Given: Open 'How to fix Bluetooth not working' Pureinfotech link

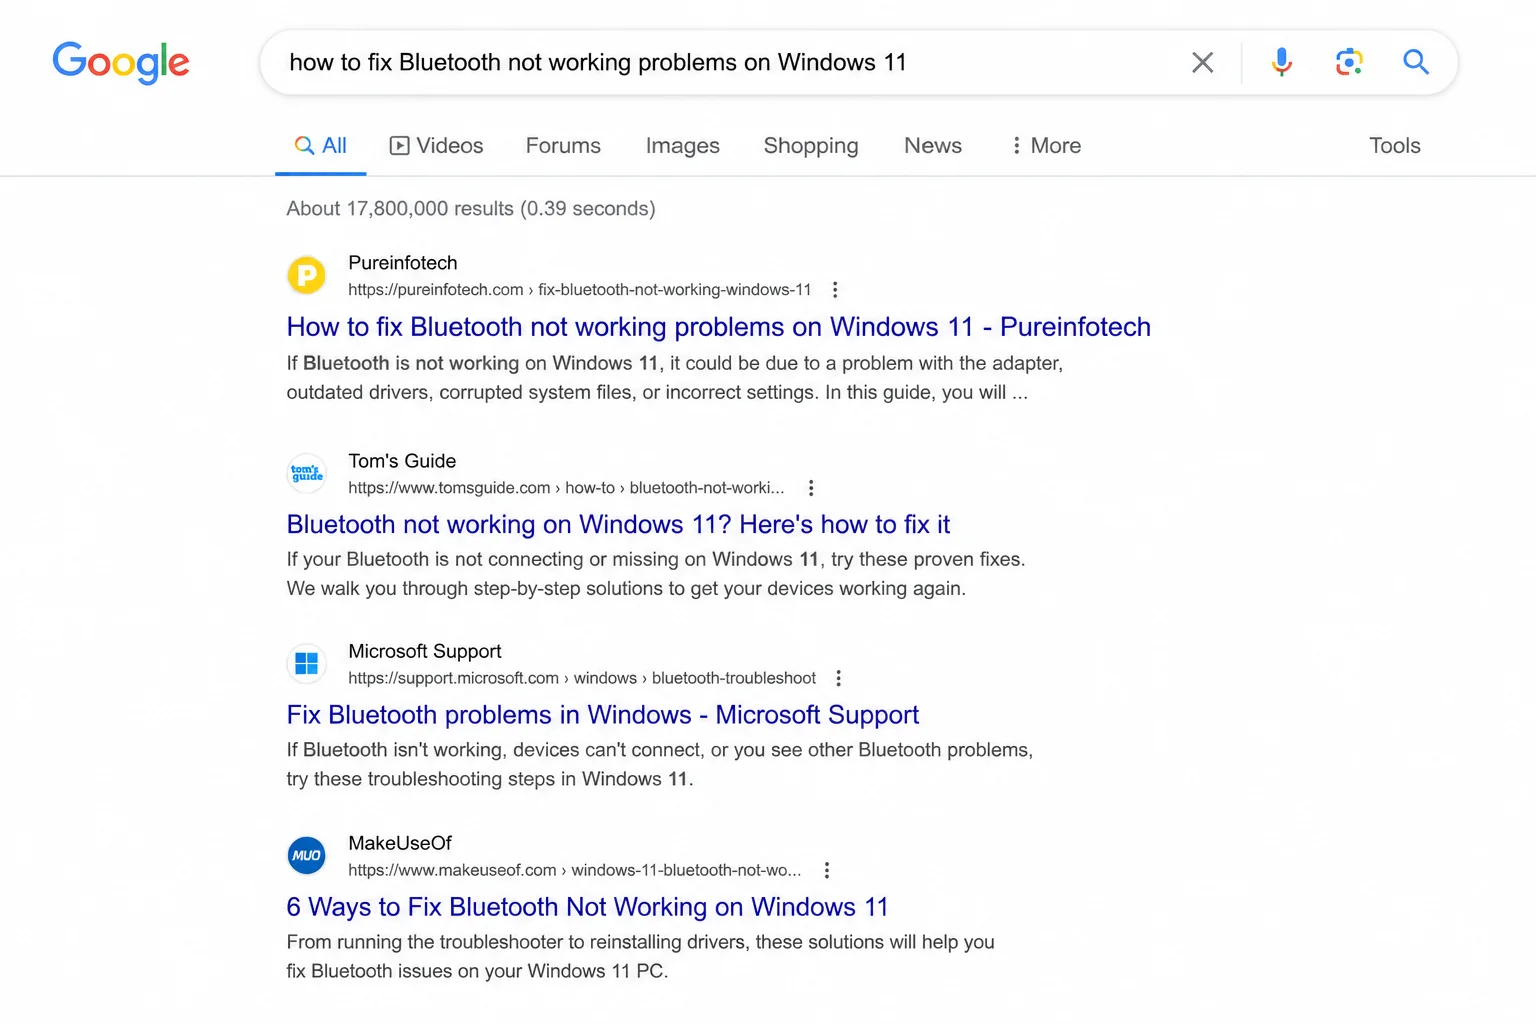Looking at the screenshot, I should click(x=718, y=327).
